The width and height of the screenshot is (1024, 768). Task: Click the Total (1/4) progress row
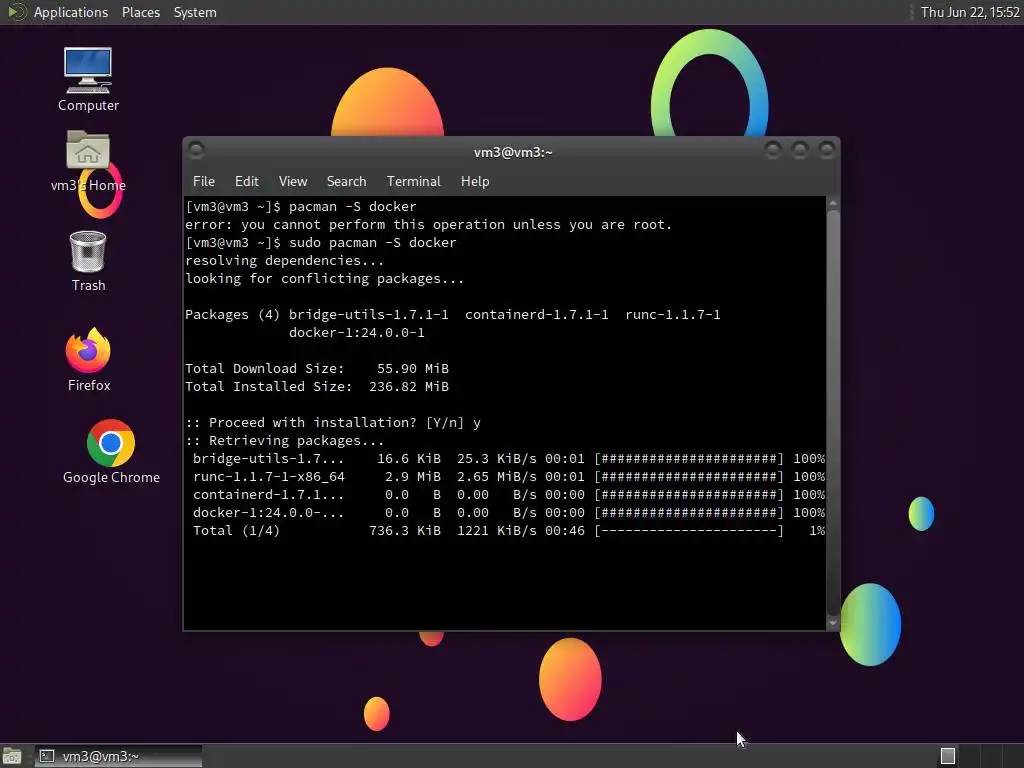(509, 531)
